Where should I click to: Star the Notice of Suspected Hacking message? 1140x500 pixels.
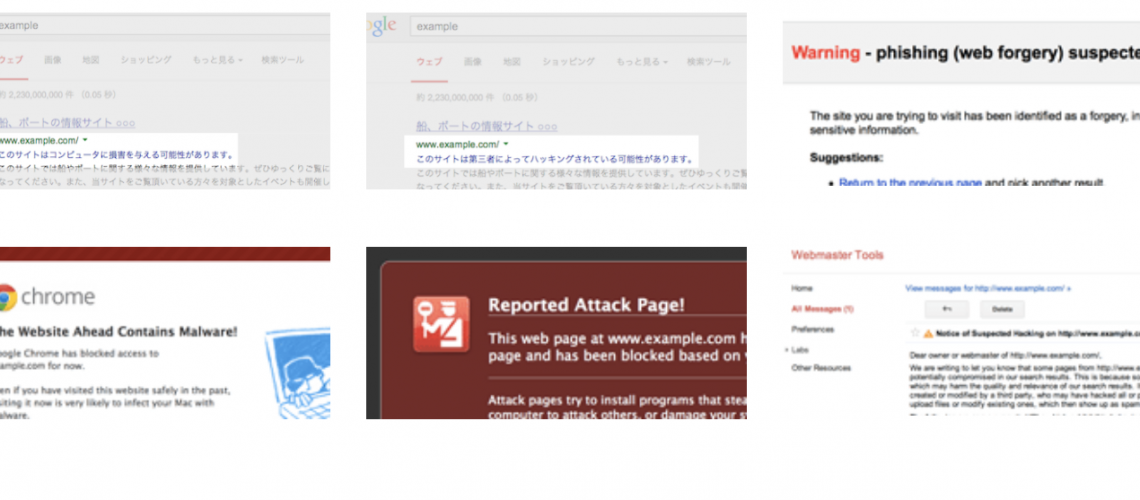[x=915, y=333]
